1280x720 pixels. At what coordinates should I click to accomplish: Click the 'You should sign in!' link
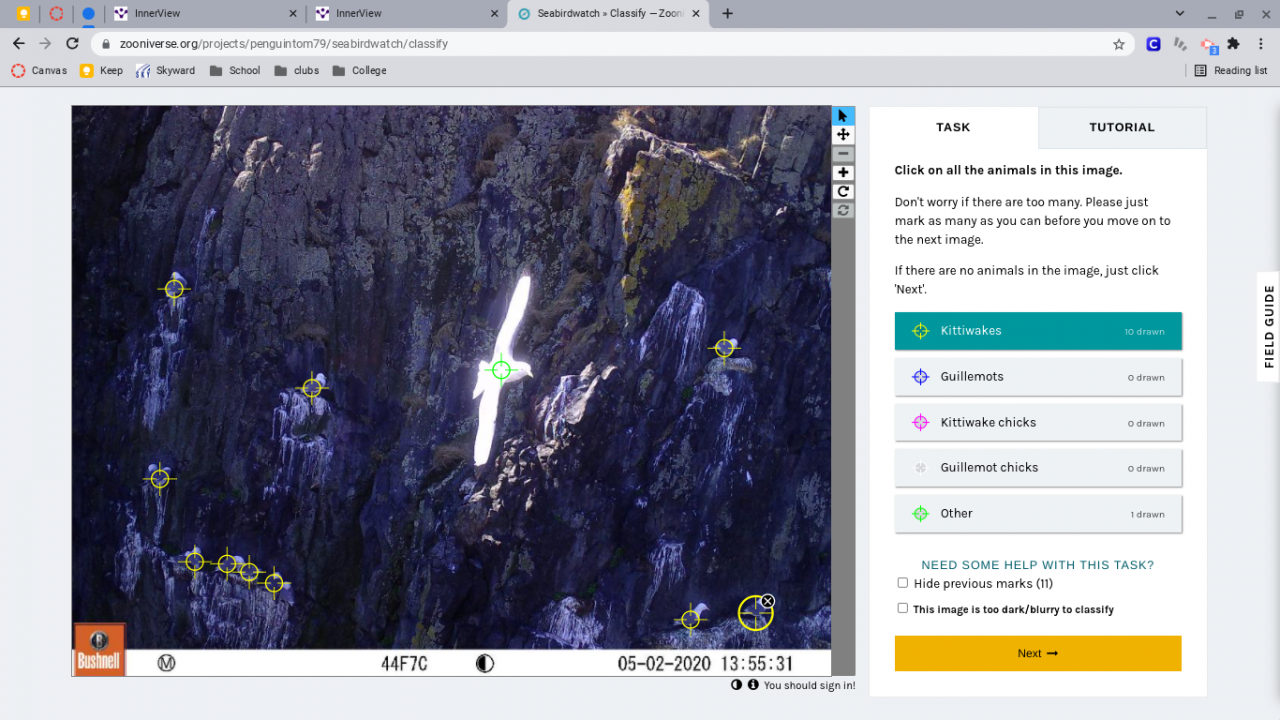point(809,686)
